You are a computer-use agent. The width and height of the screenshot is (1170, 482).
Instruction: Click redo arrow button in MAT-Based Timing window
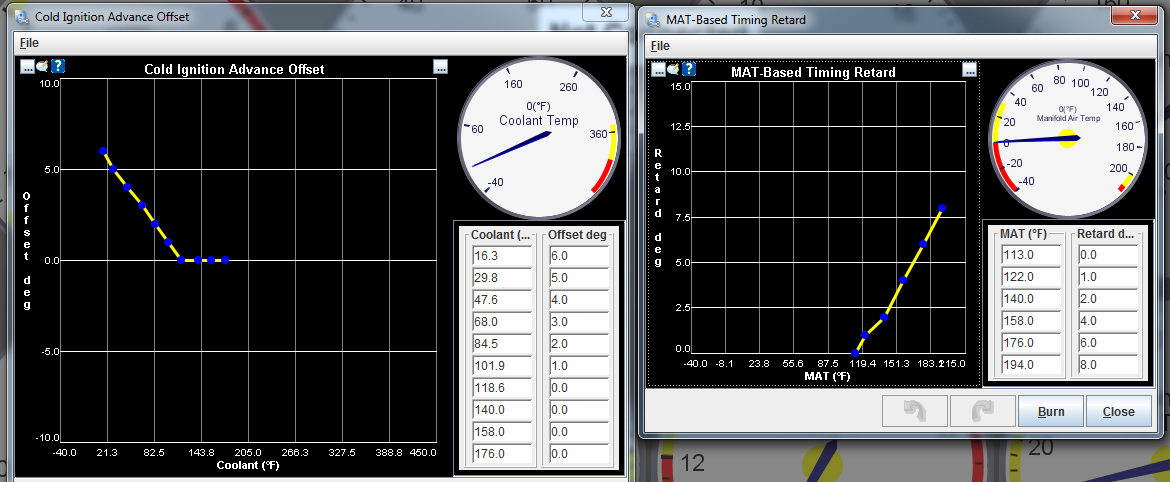(x=981, y=411)
